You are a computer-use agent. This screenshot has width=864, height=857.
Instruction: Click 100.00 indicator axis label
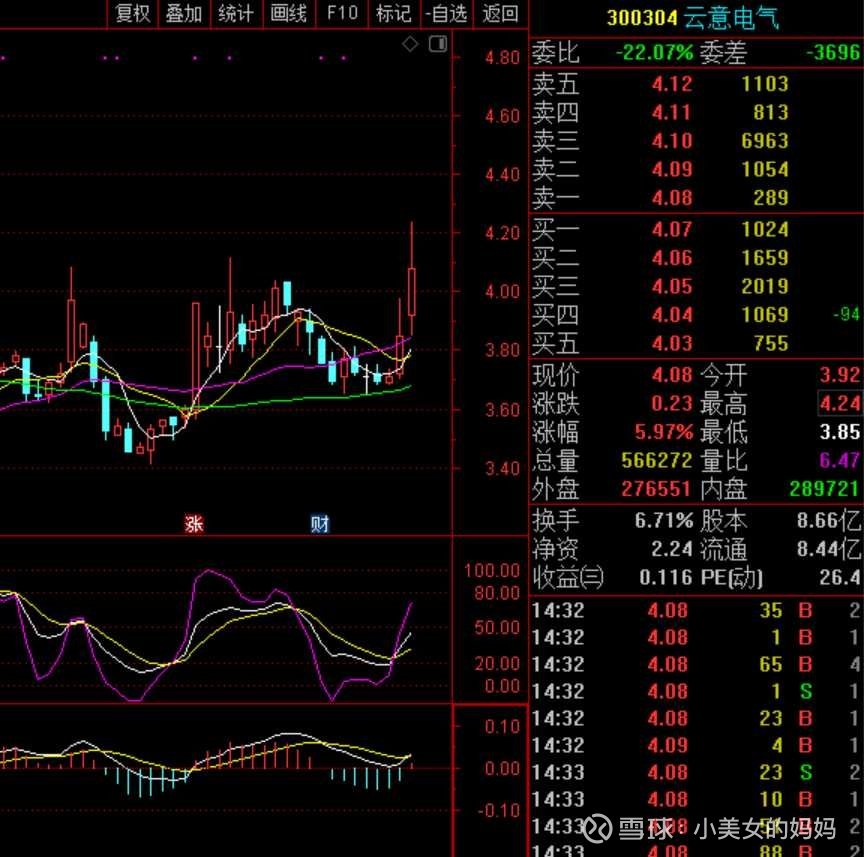[x=492, y=570]
